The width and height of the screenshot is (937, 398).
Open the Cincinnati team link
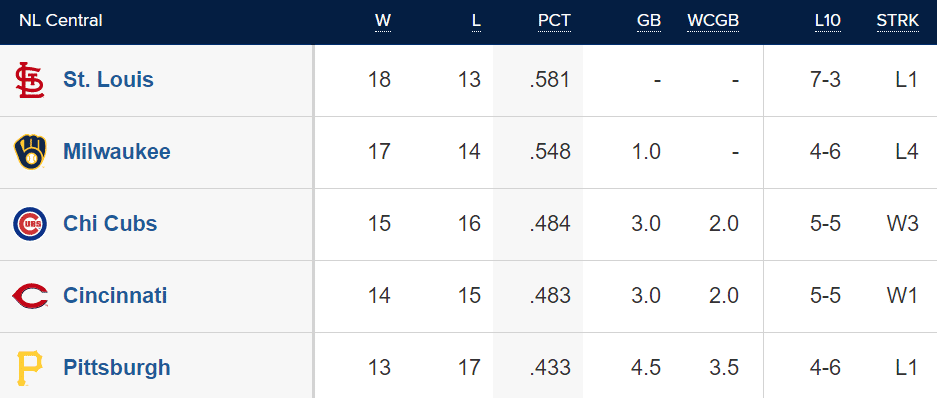115,295
